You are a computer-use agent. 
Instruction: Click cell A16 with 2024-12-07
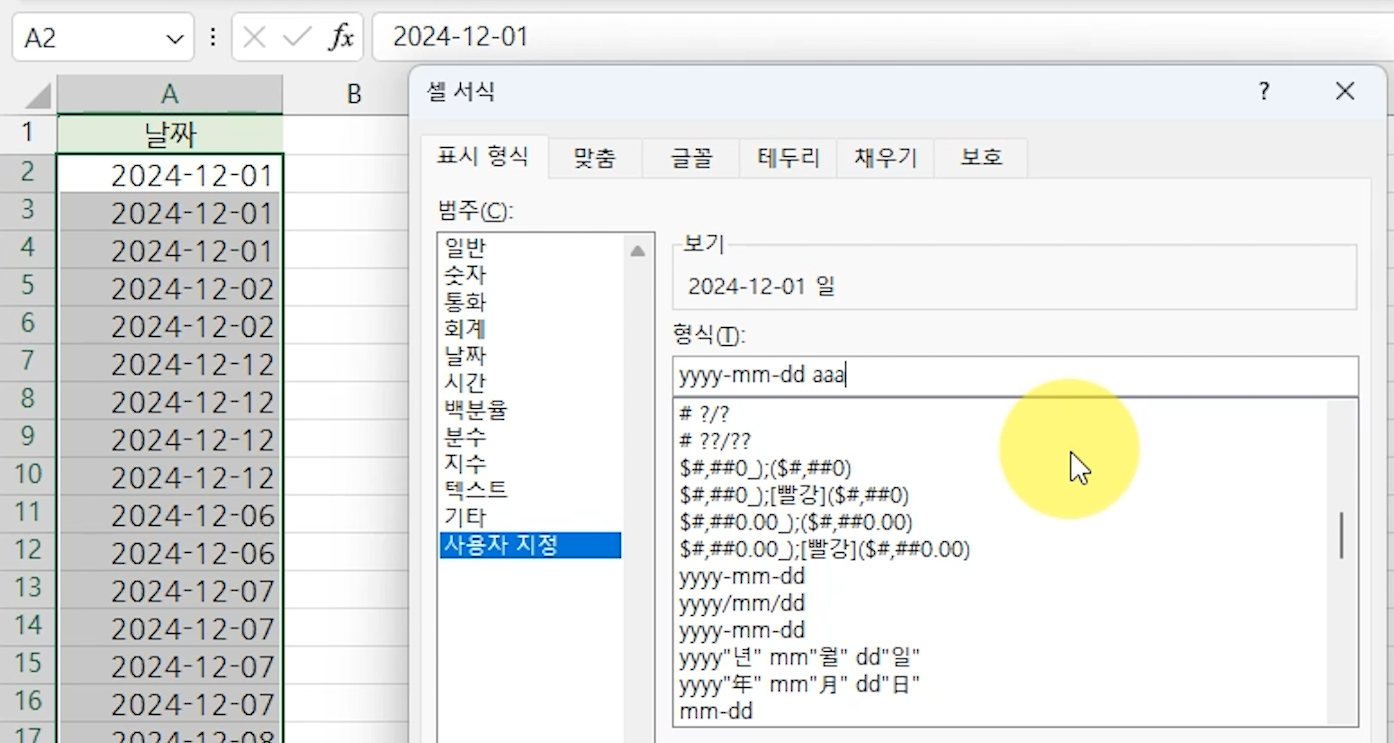coord(170,703)
